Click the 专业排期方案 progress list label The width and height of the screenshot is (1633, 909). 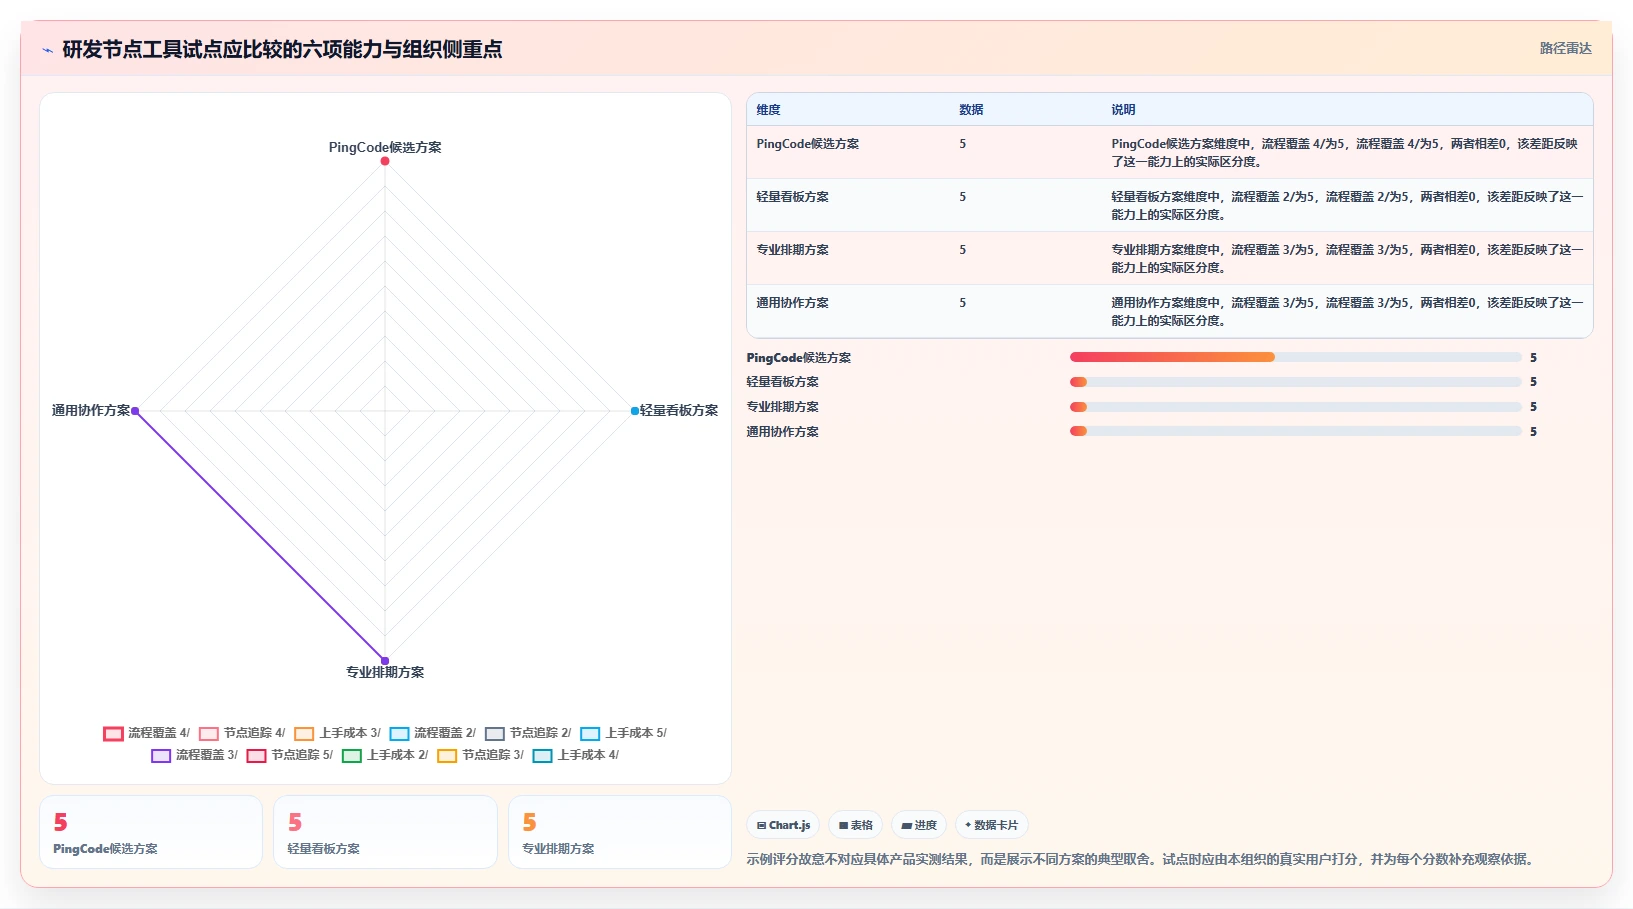782,407
